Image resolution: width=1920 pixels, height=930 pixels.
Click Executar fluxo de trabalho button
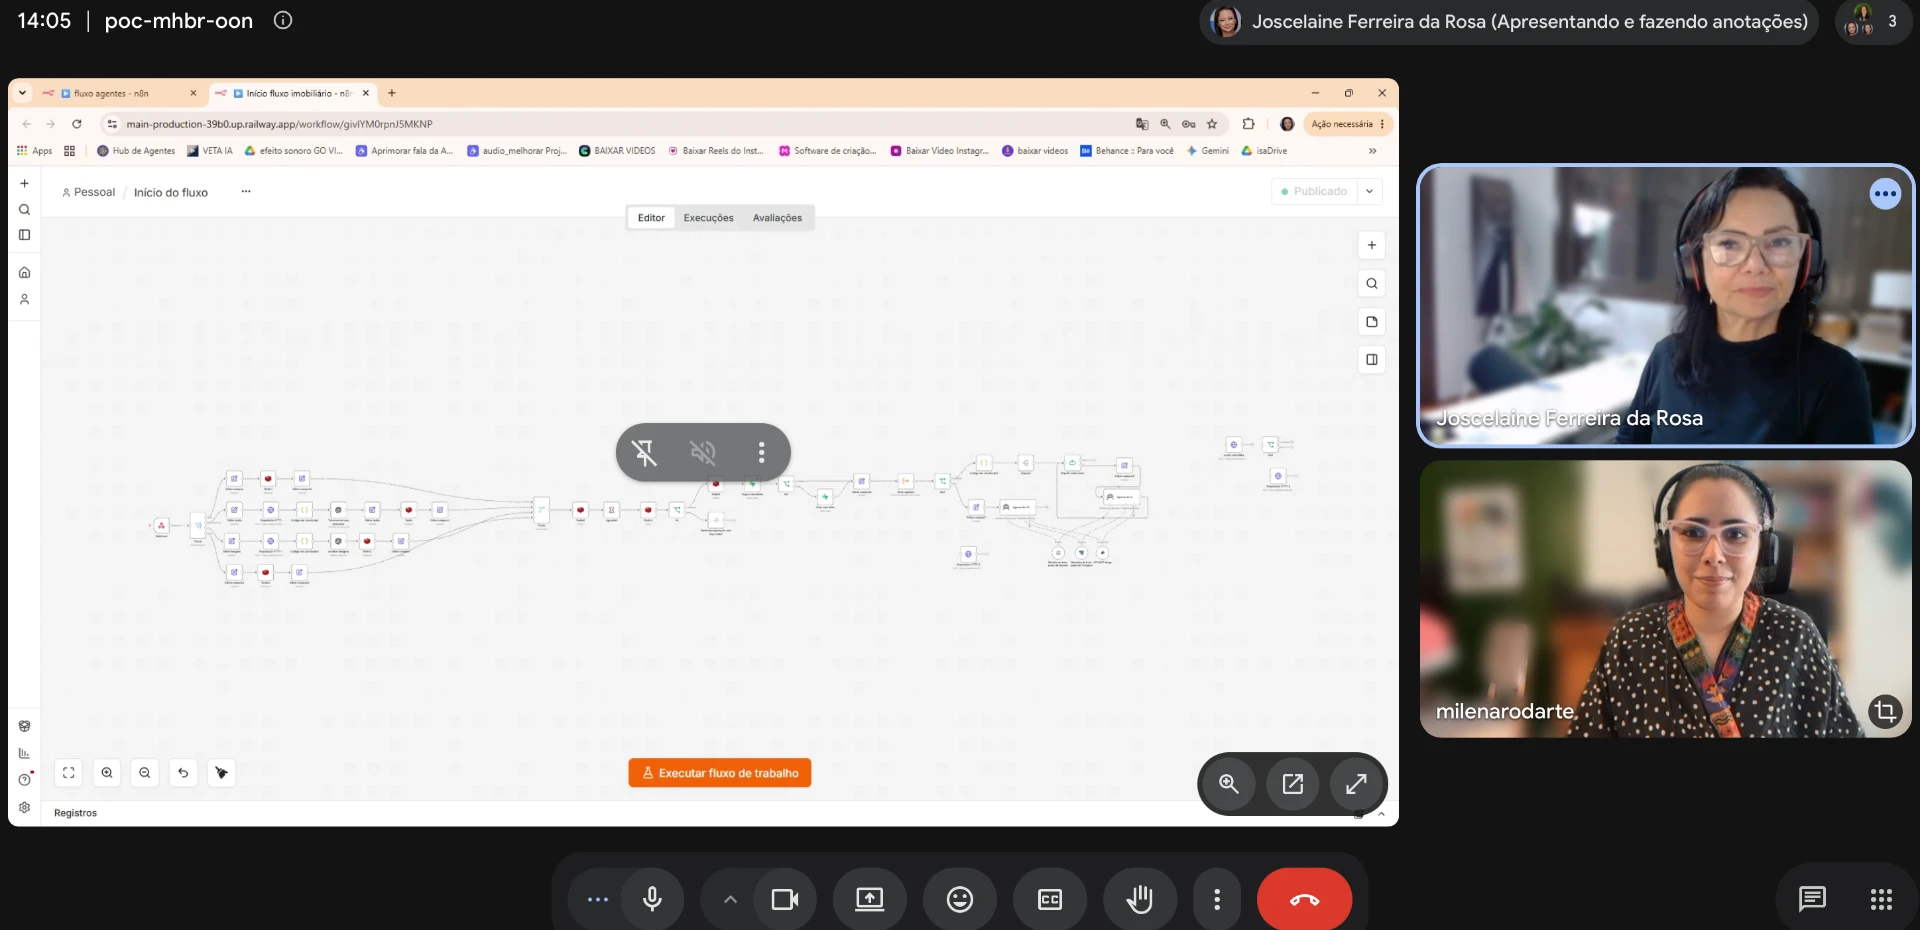pyautogui.click(x=720, y=773)
